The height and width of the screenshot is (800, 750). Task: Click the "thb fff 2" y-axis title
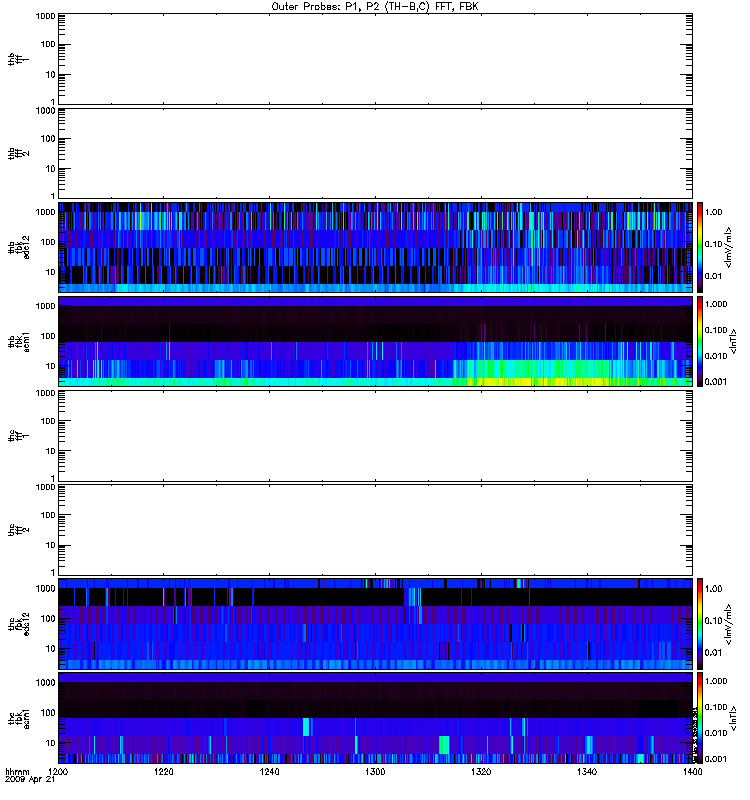pyautogui.click(x=19, y=154)
